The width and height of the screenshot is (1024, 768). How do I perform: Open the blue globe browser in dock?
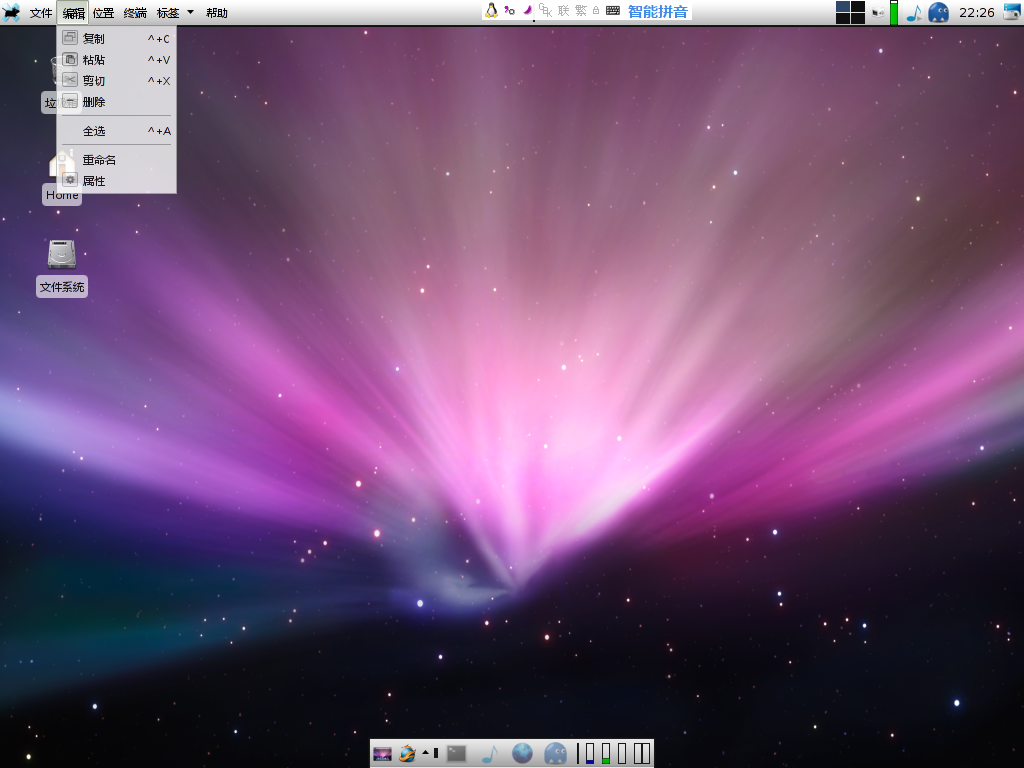pyautogui.click(x=522, y=754)
